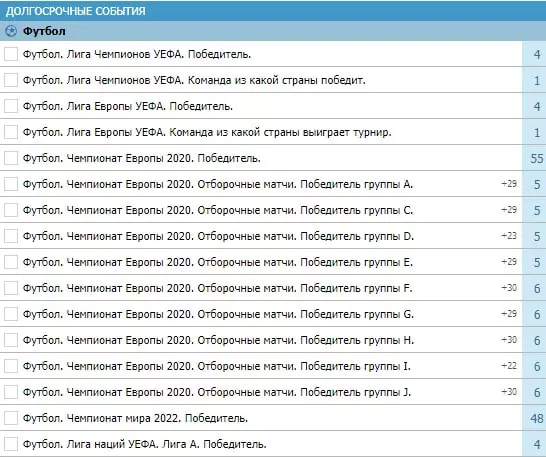Expand +23 markets for группы D
Screen dimensions: 546x457
[509, 236]
